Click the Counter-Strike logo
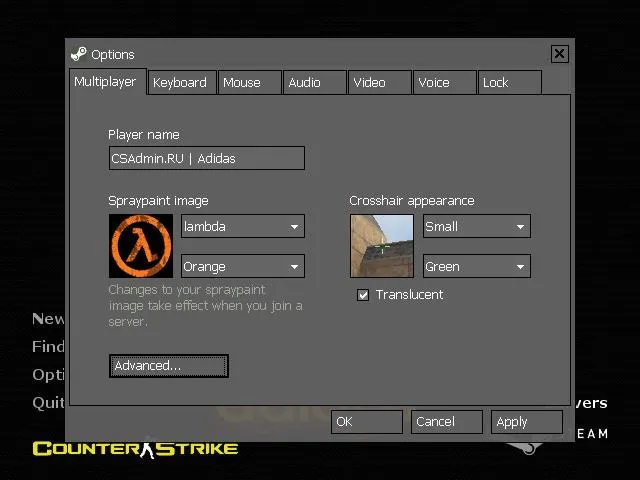 pos(135,449)
